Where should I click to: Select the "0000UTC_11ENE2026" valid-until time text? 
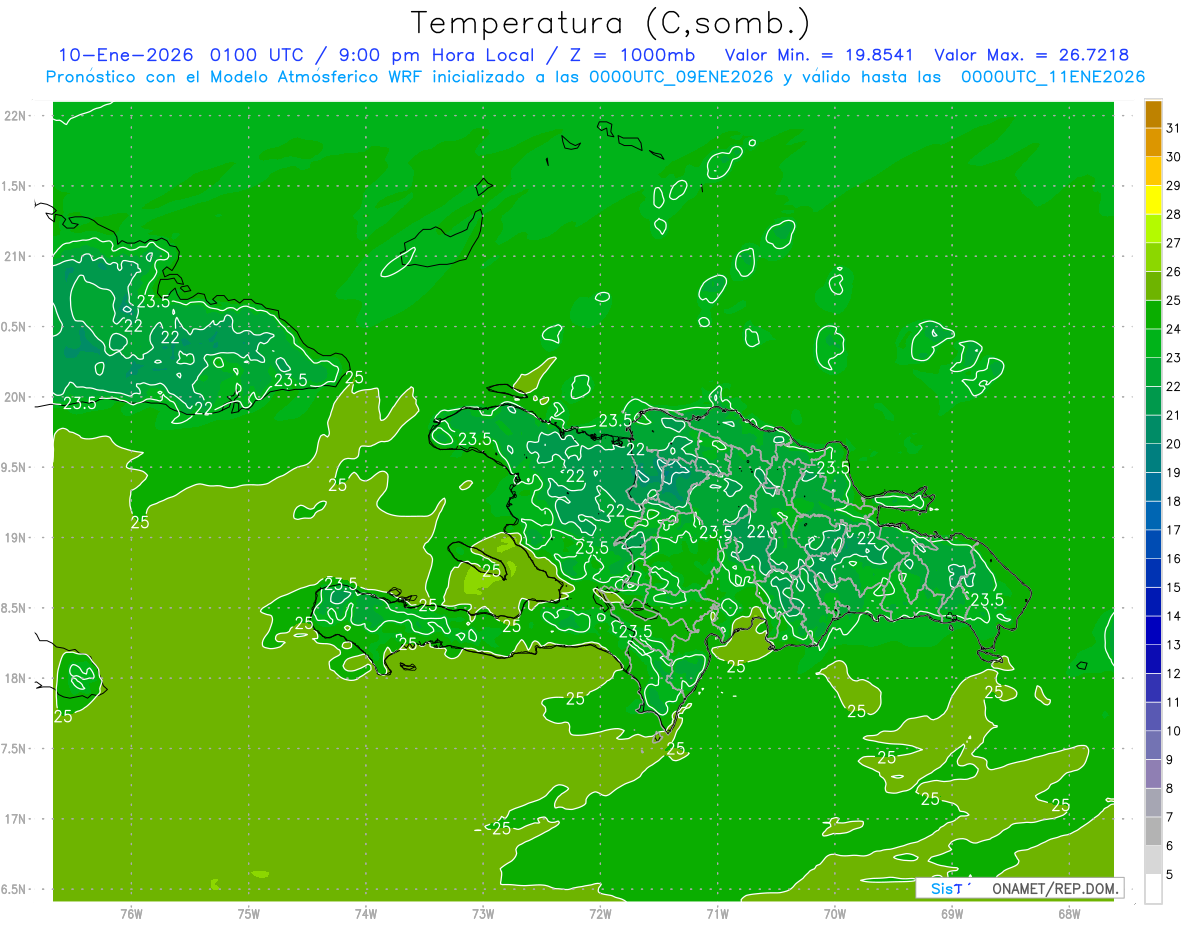click(x=1053, y=77)
